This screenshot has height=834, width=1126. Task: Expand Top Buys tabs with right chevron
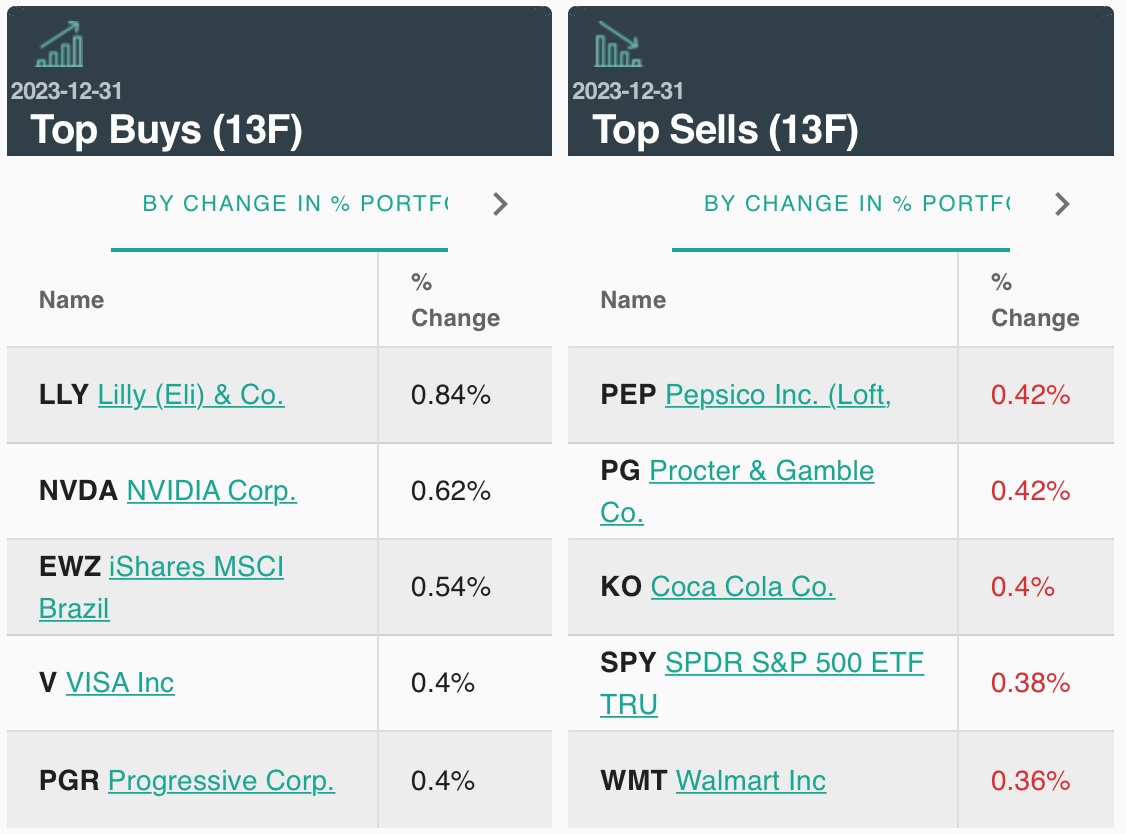(500, 204)
